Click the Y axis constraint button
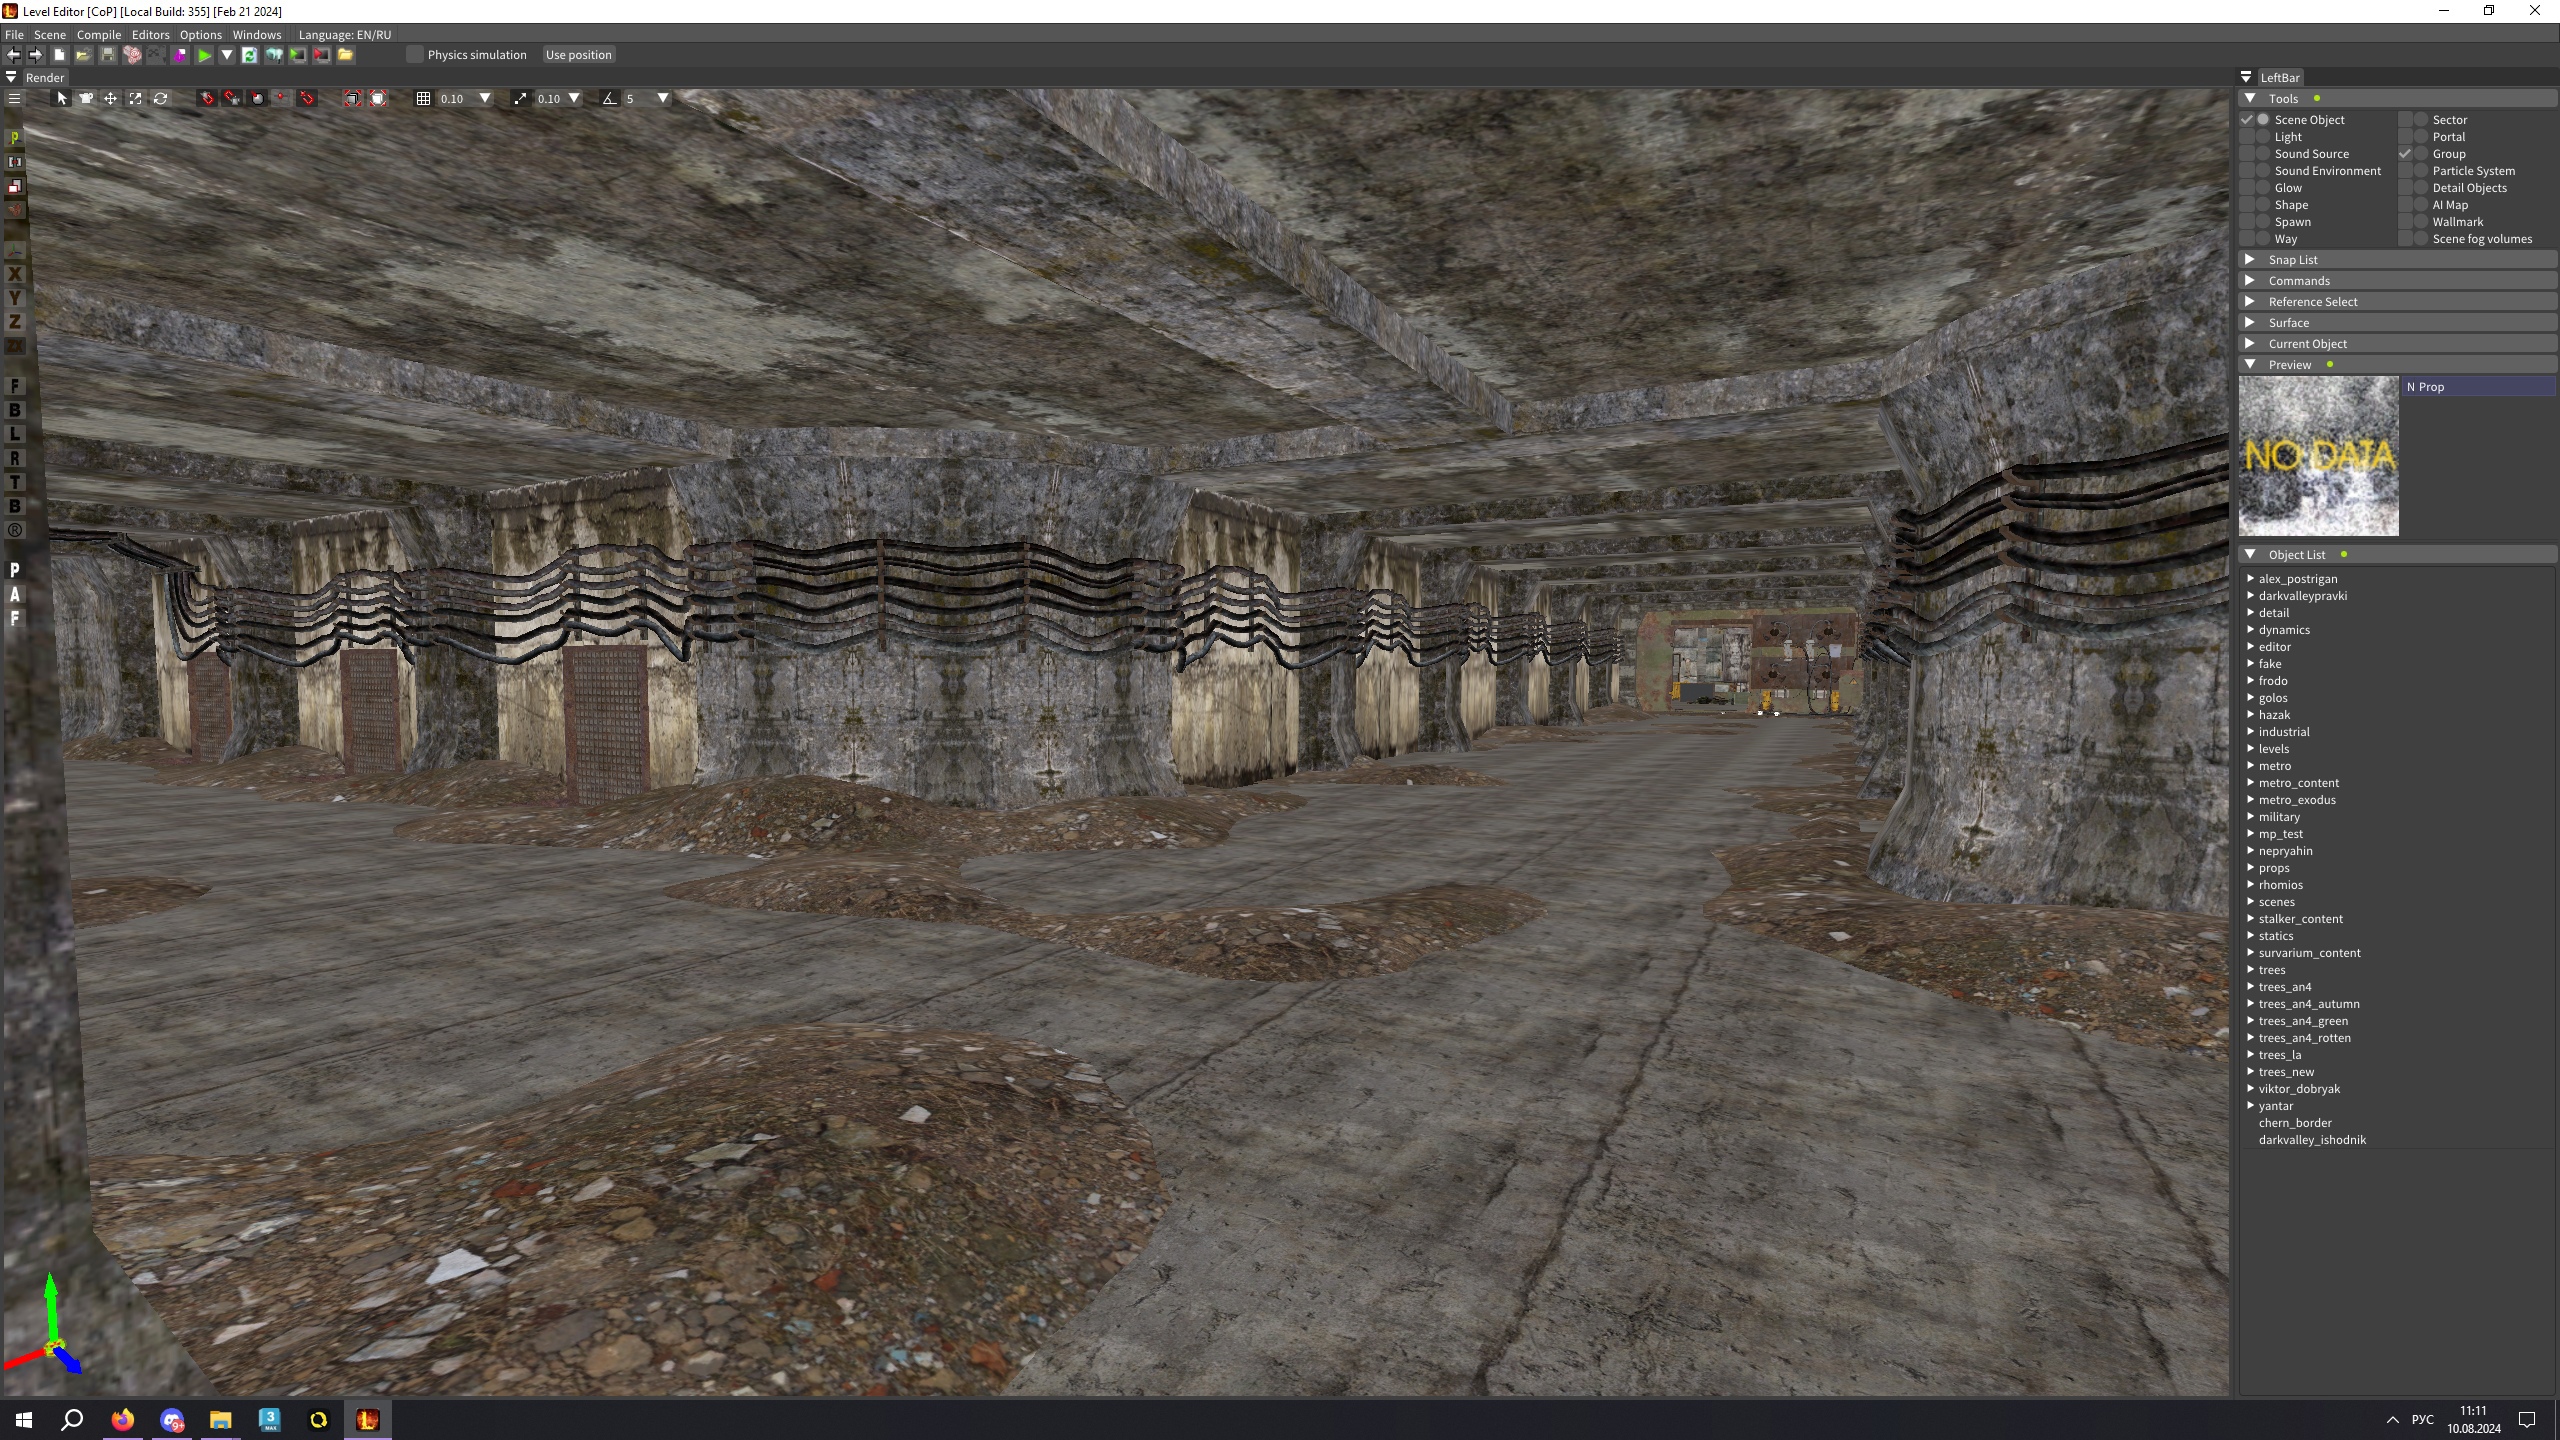 14,298
